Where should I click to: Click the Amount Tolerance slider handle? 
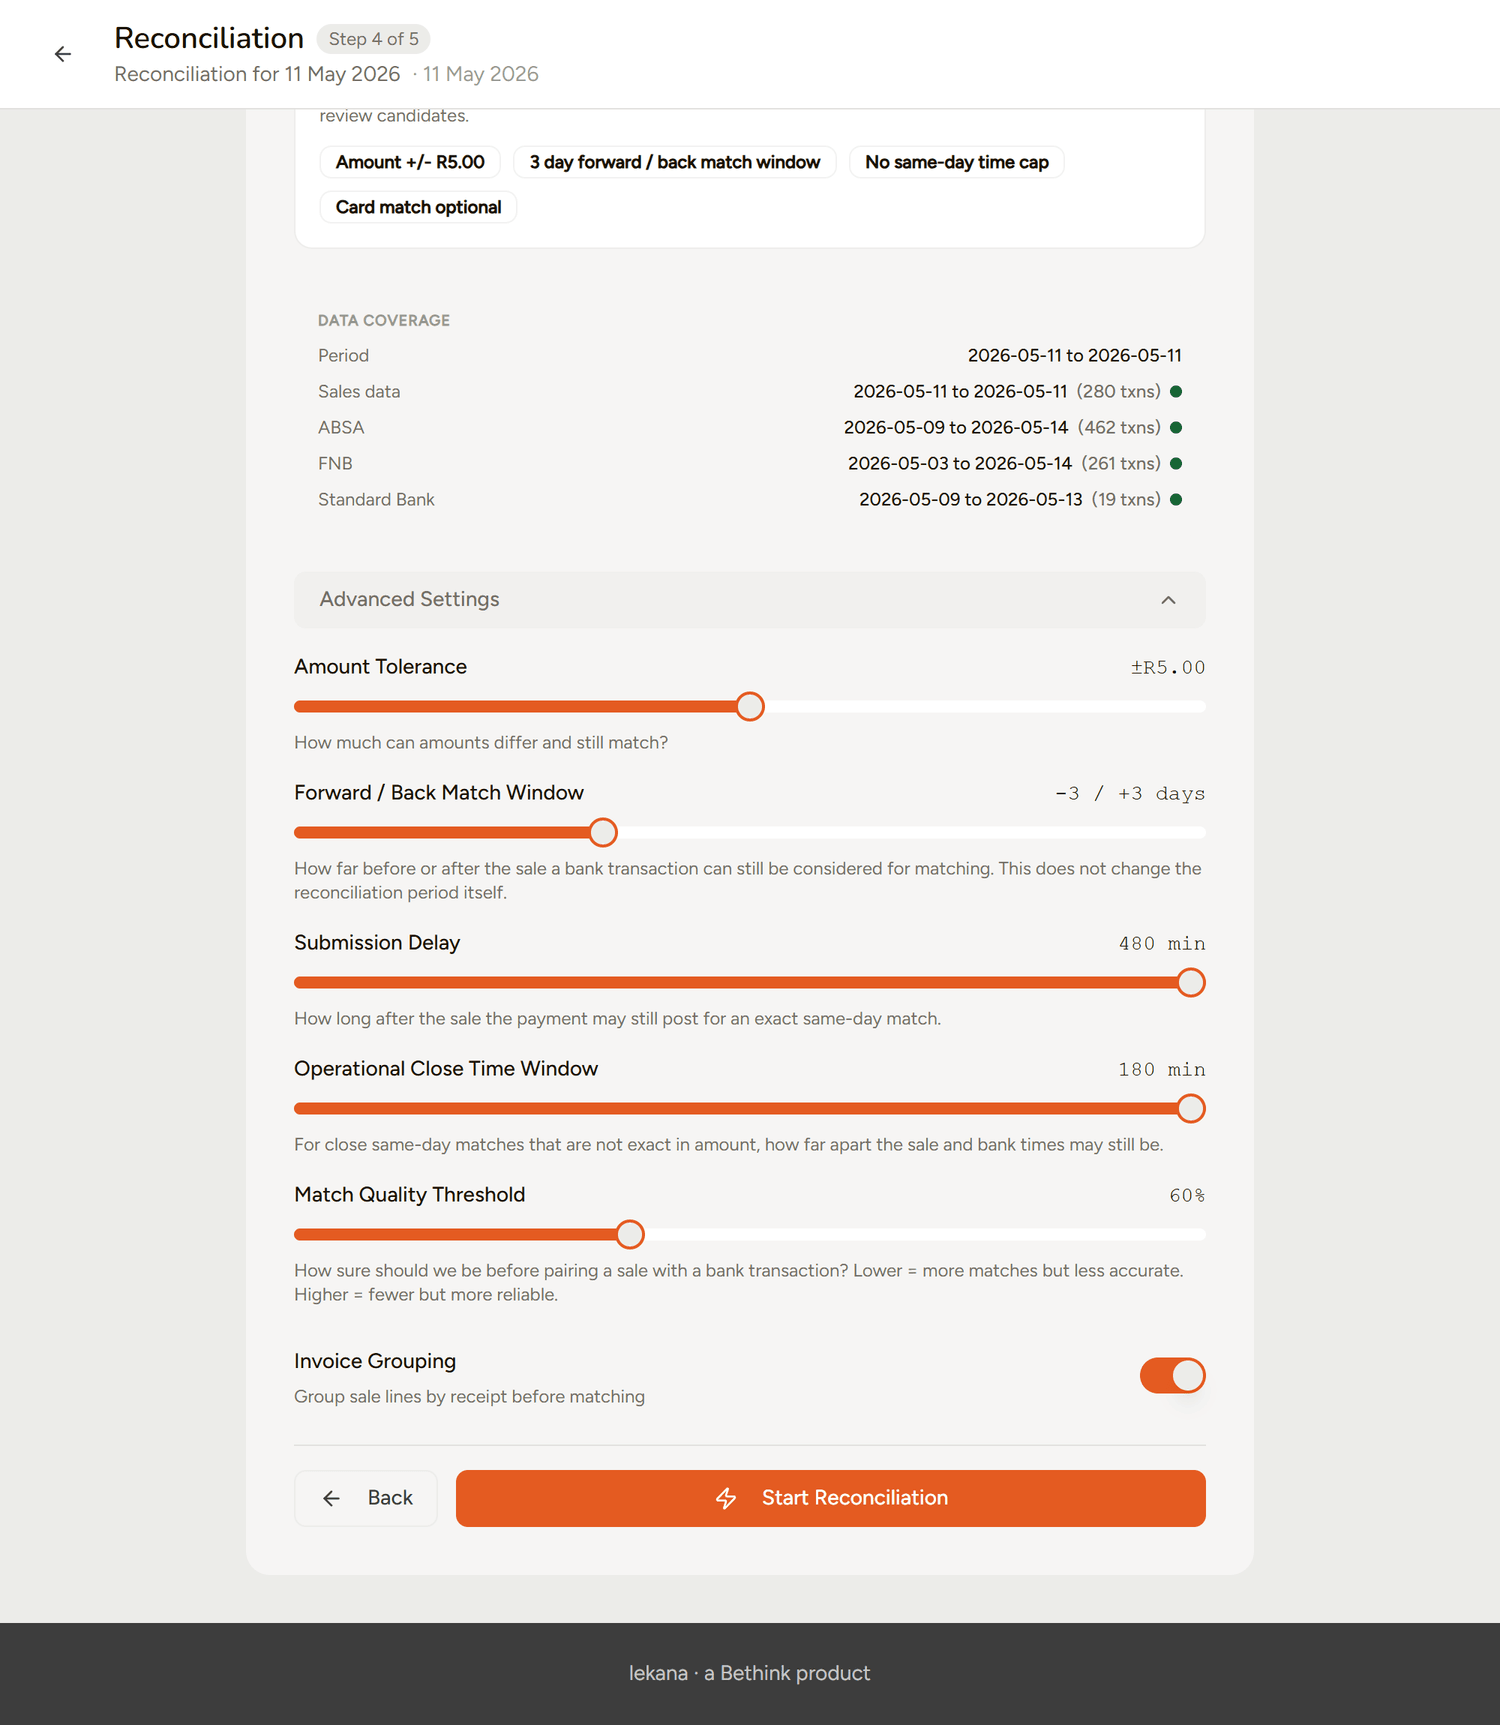[x=750, y=707]
